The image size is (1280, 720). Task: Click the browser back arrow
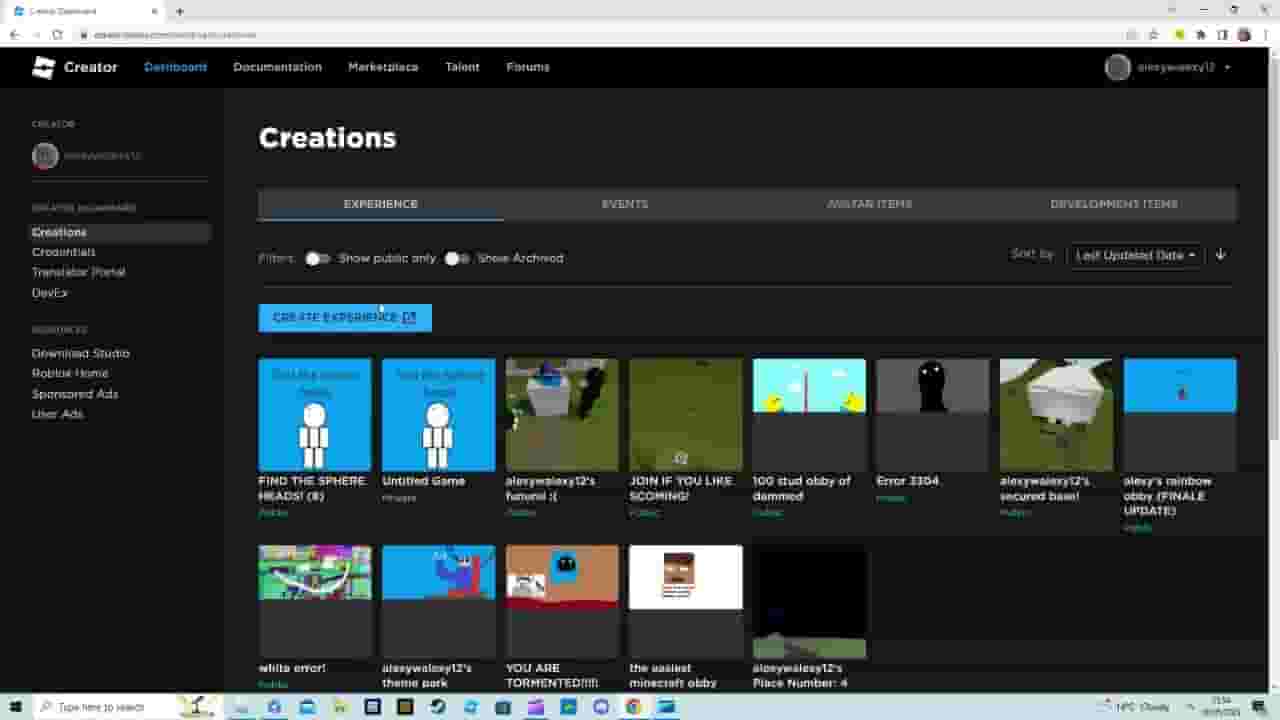click(x=14, y=34)
